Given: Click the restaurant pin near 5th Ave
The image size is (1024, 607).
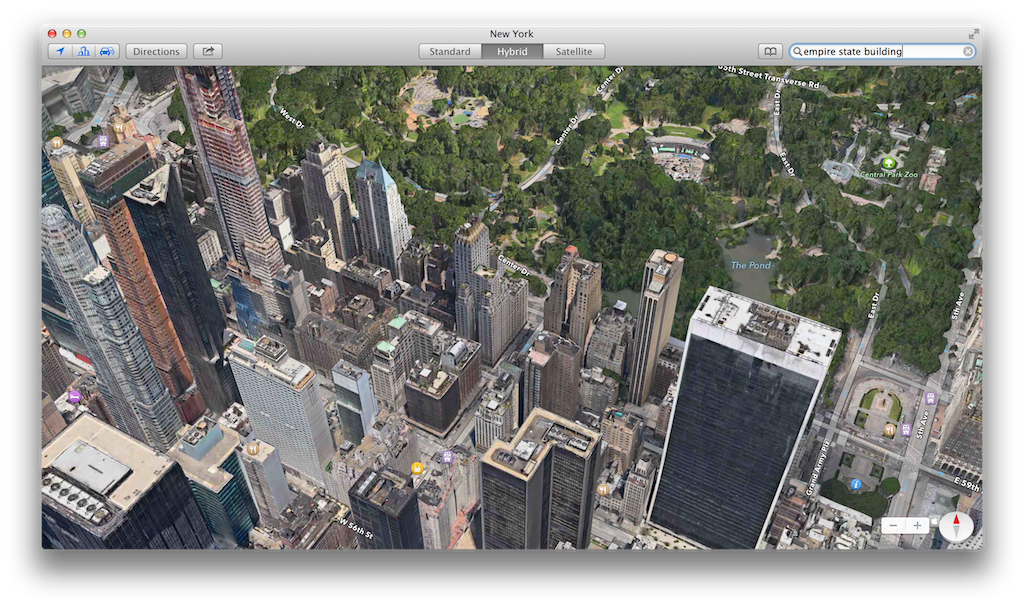Looking at the screenshot, I should tap(889, 429).
